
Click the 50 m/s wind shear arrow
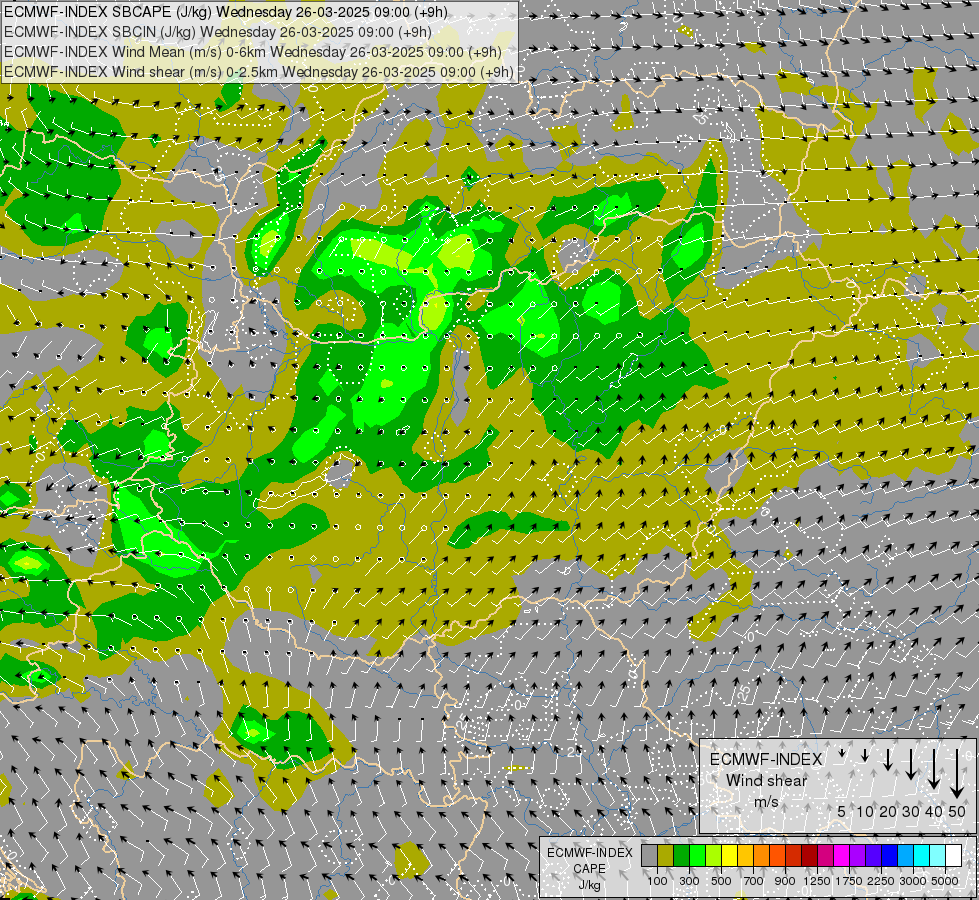click(957, 774)
